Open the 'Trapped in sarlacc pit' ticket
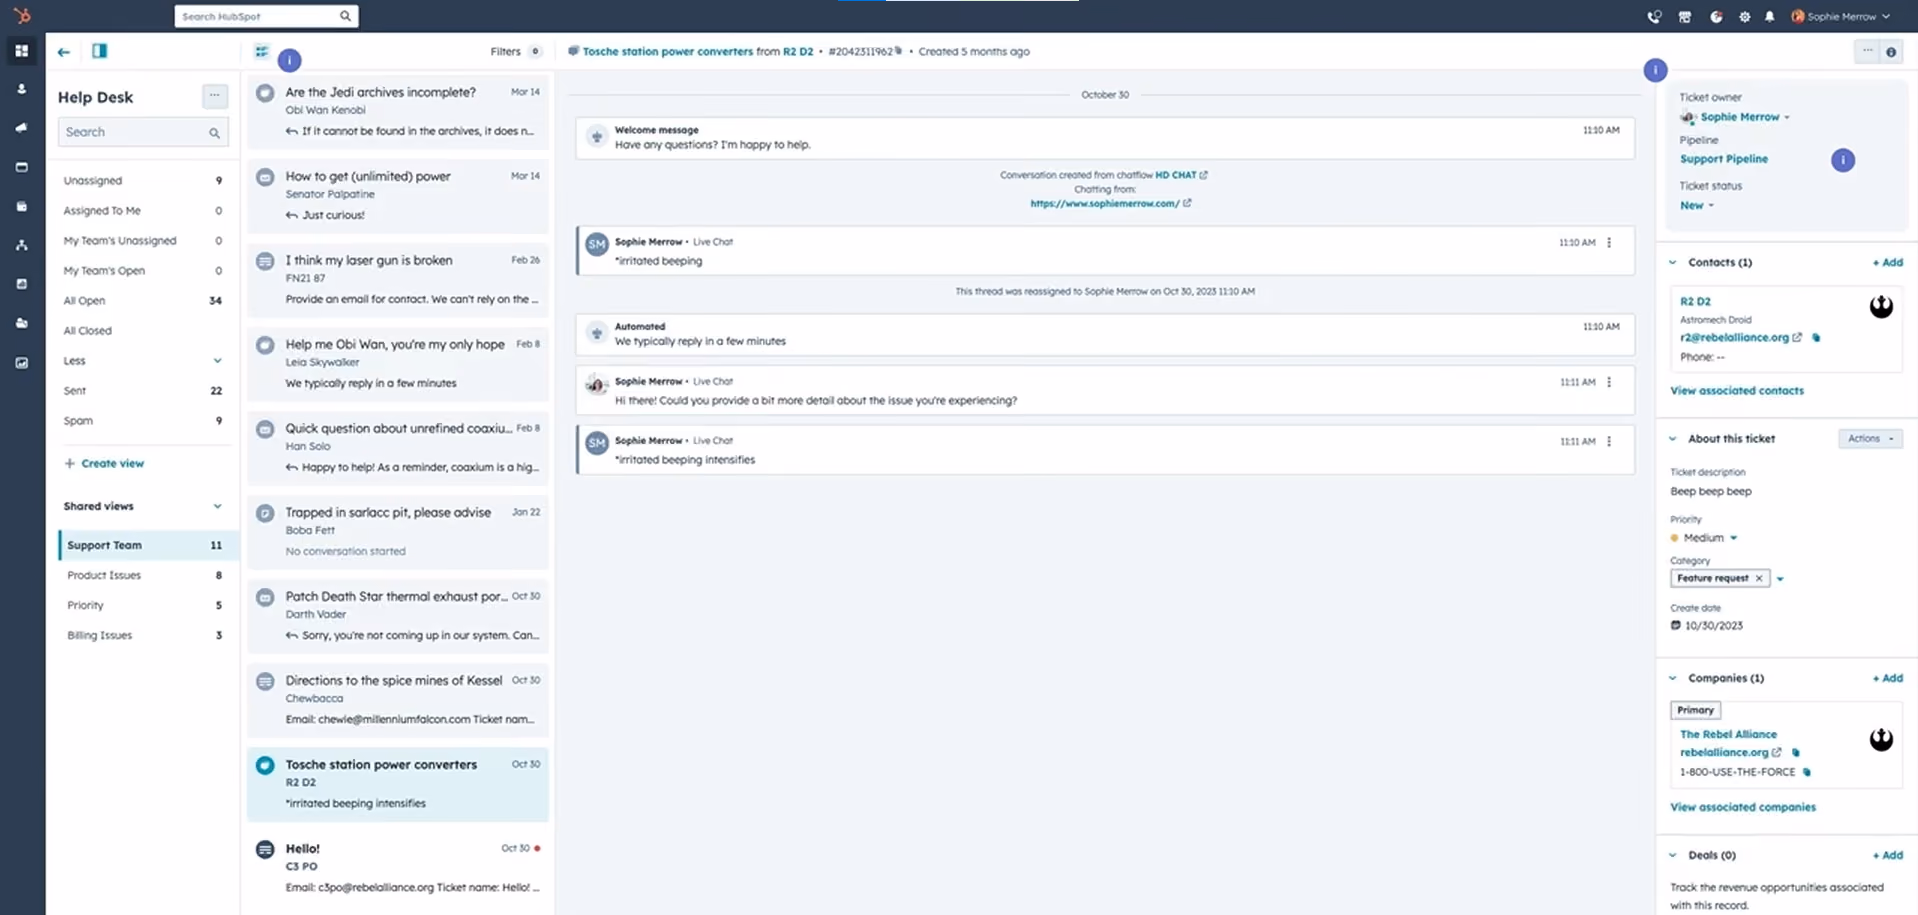1918x915 pixels. click(398, 531)
